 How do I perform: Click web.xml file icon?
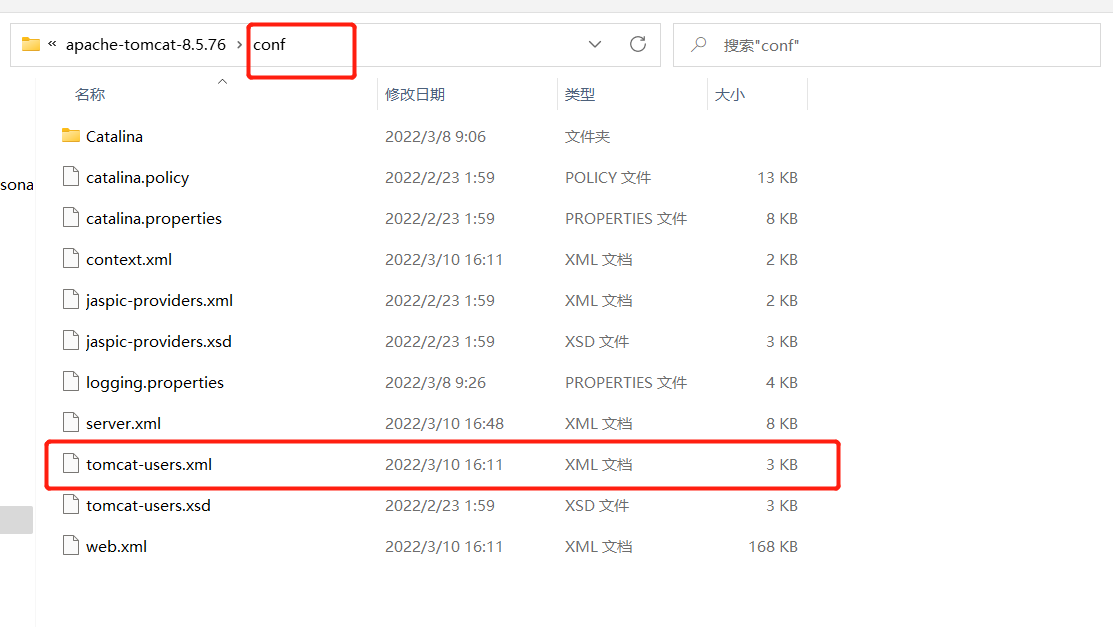(71, 546)
